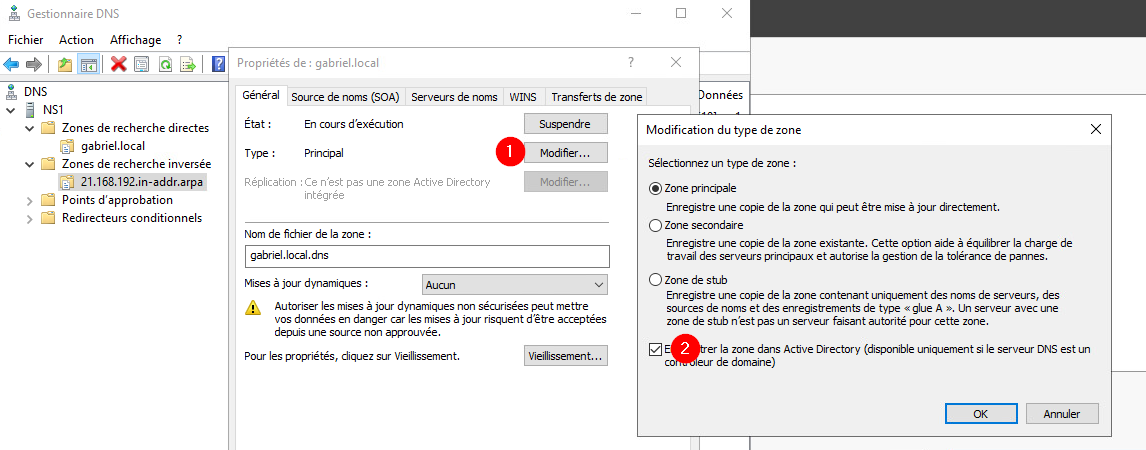Click the red Delete X icon
The image size is (1146, 450).
tap(119, 65)
